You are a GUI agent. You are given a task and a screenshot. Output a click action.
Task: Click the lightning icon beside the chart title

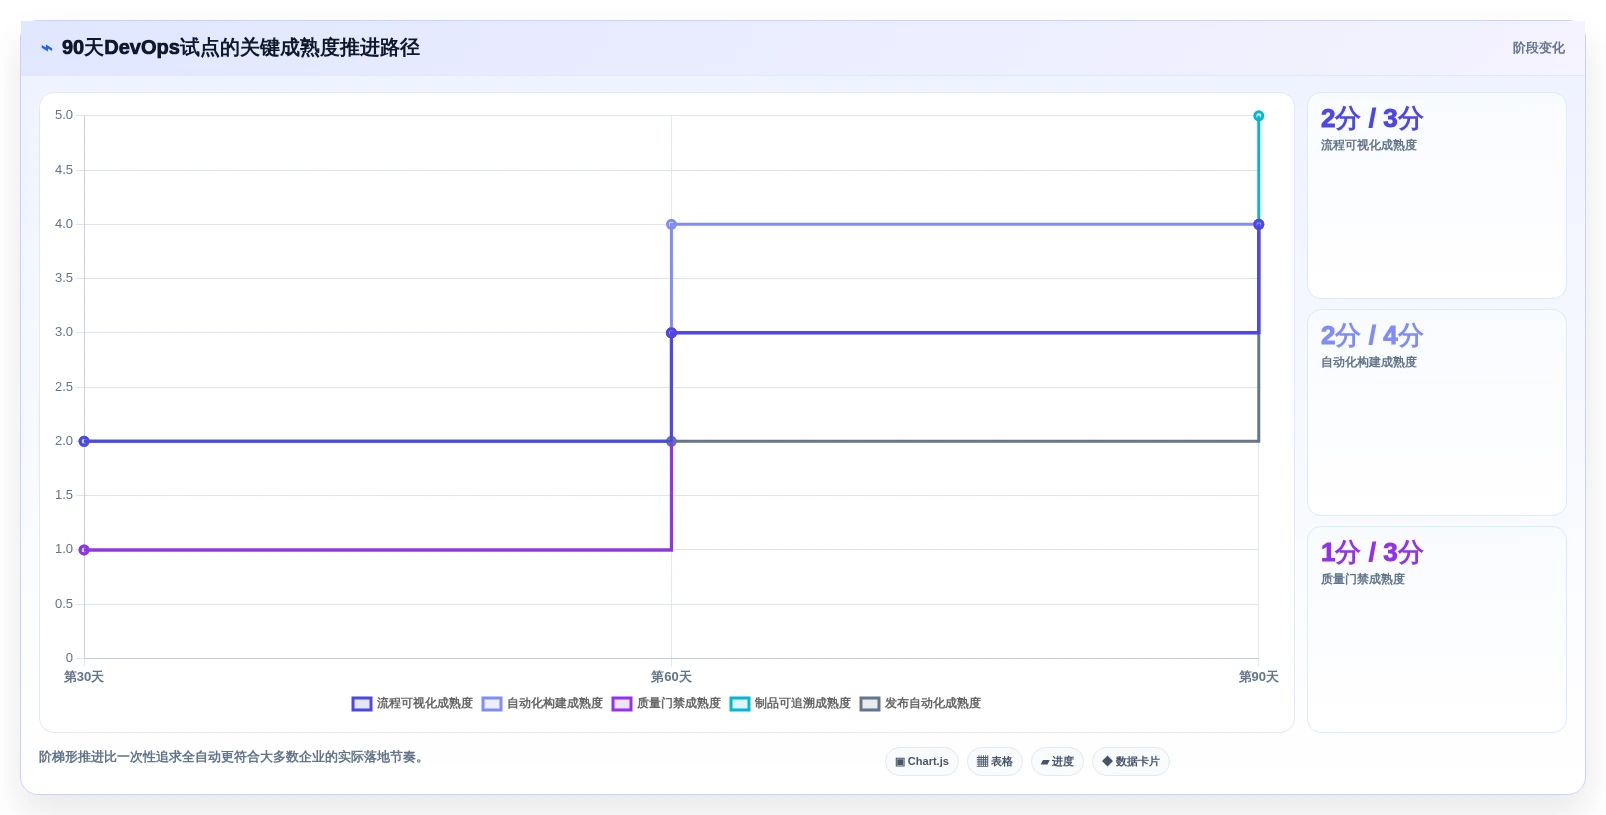(47, 48)
